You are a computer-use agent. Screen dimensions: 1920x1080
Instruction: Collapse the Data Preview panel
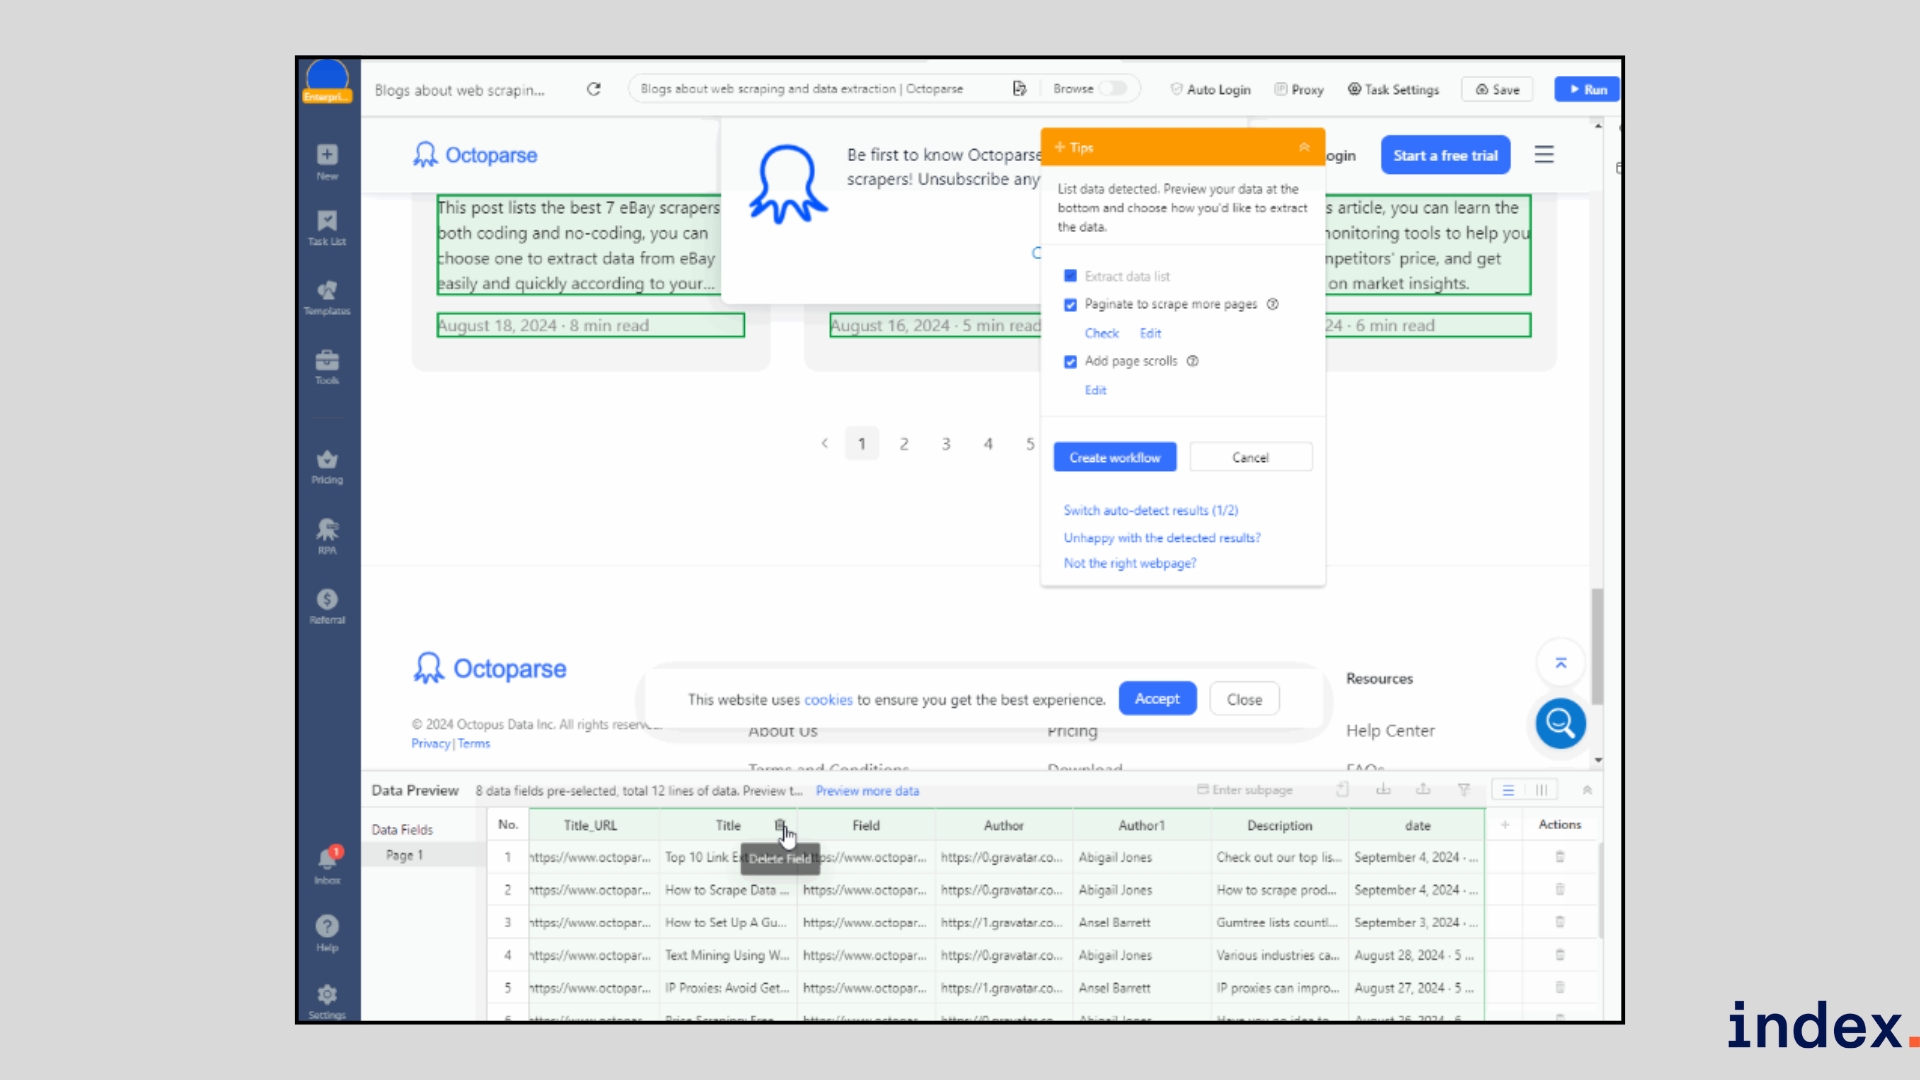1587,791
